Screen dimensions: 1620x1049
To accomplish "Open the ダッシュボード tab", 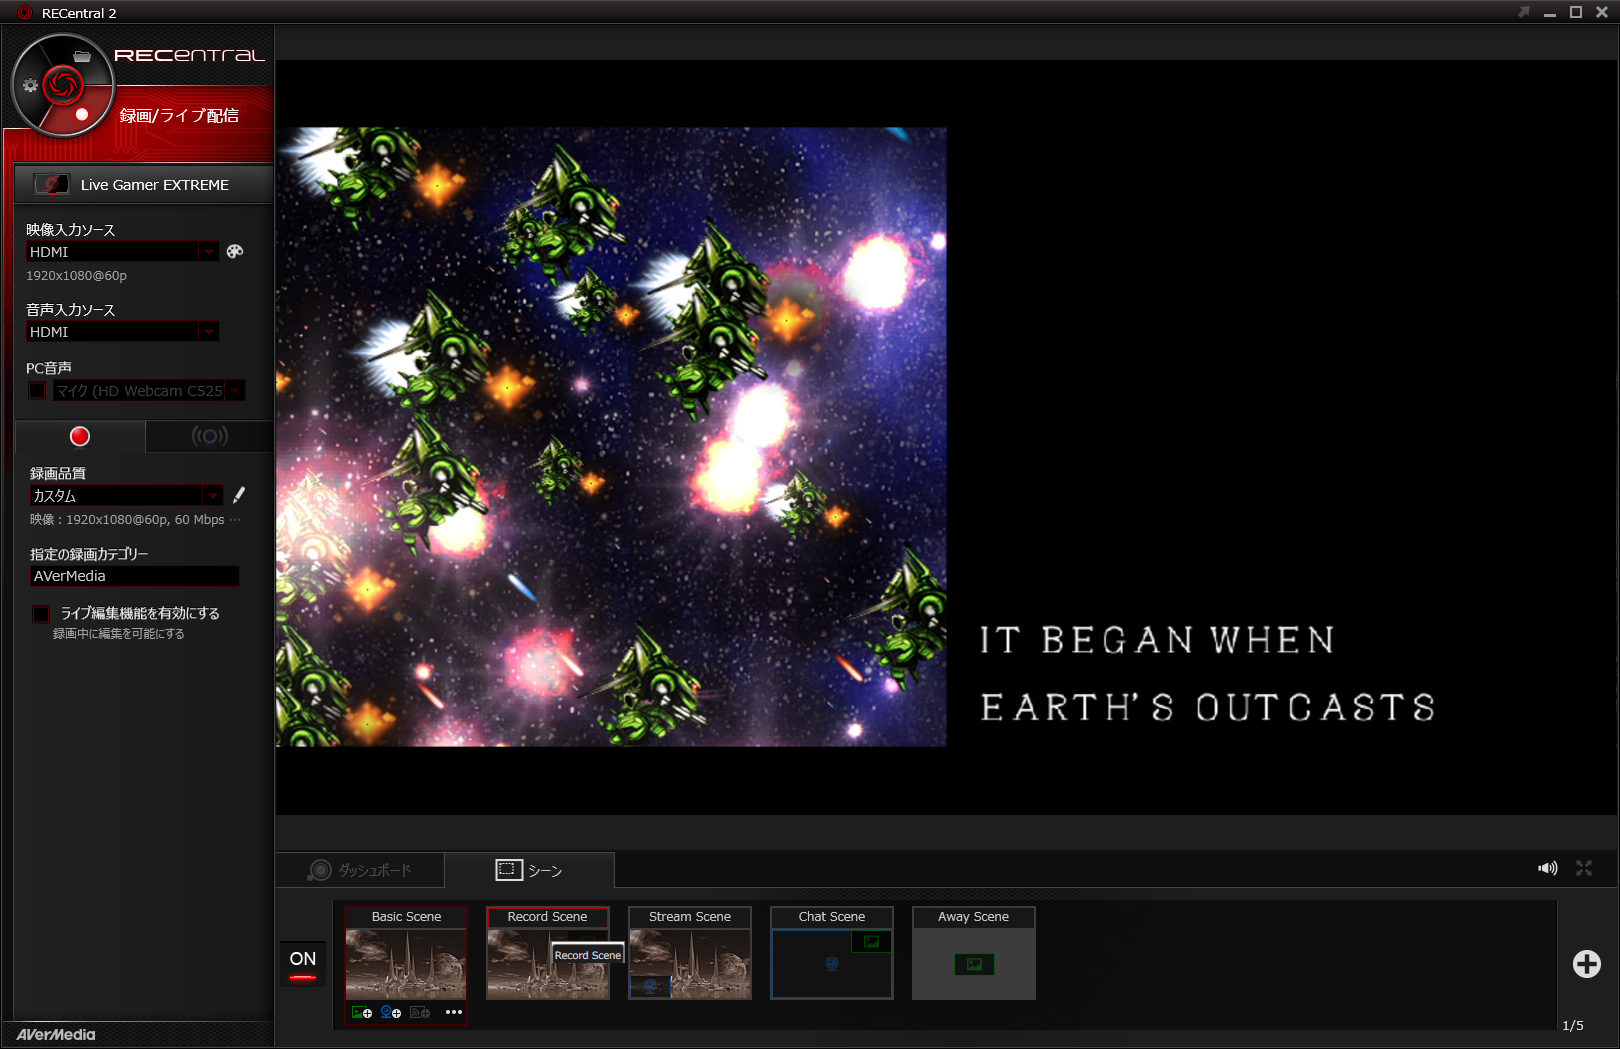I will pos(360,870).
